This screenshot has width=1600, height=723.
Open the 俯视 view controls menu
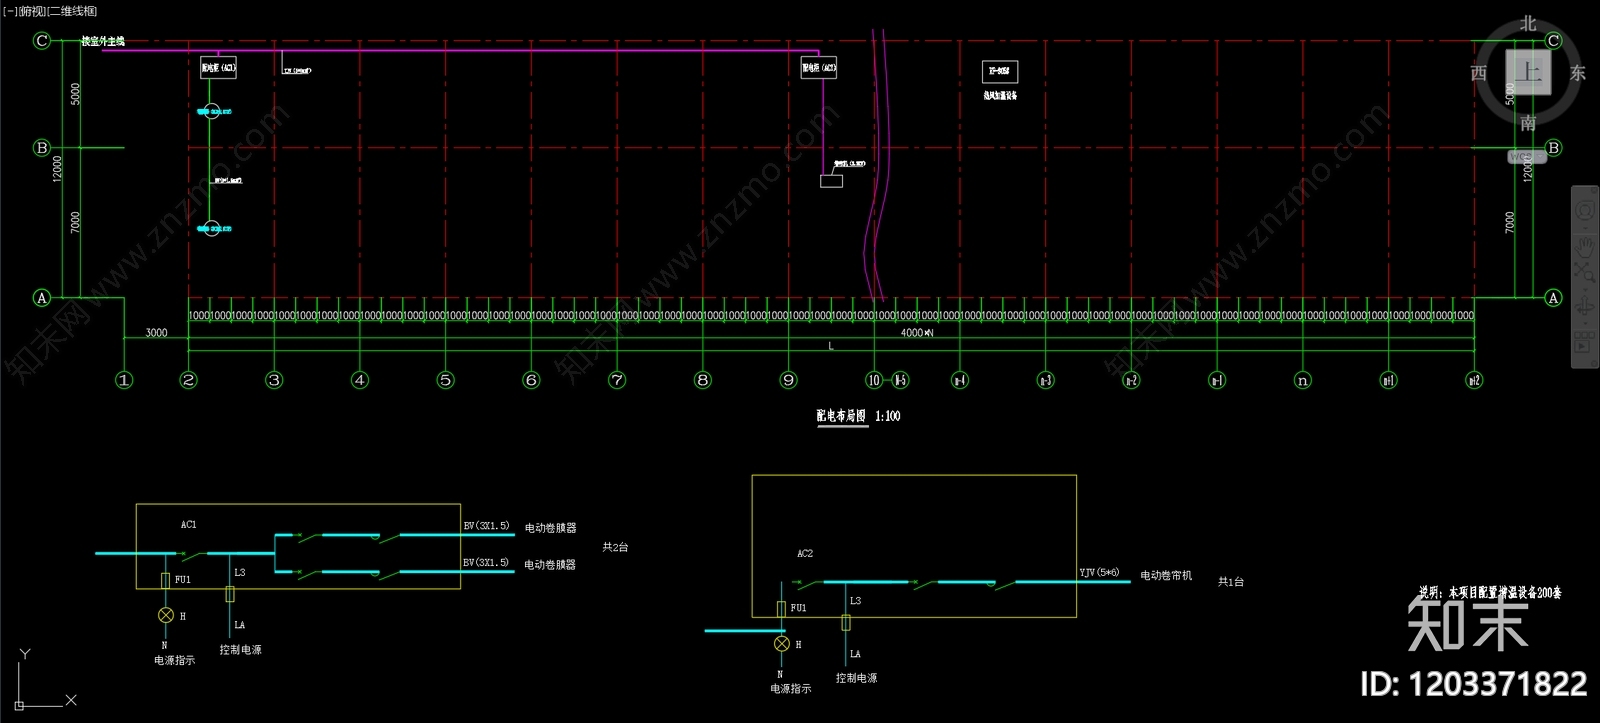pyautogui.click(x=33, y=11)
